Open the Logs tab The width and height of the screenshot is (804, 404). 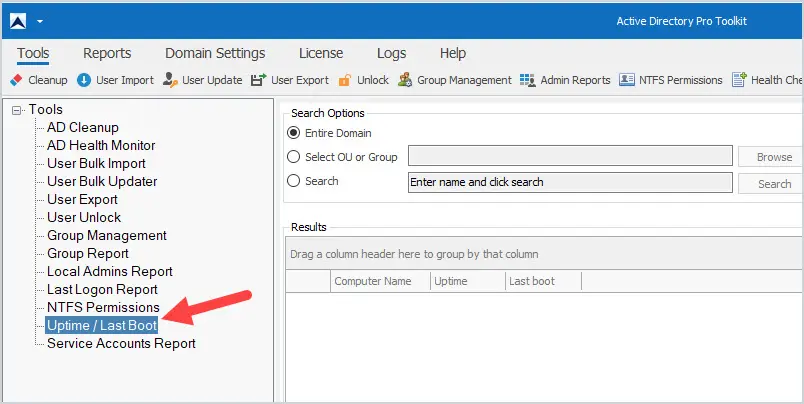click(391, 53)
